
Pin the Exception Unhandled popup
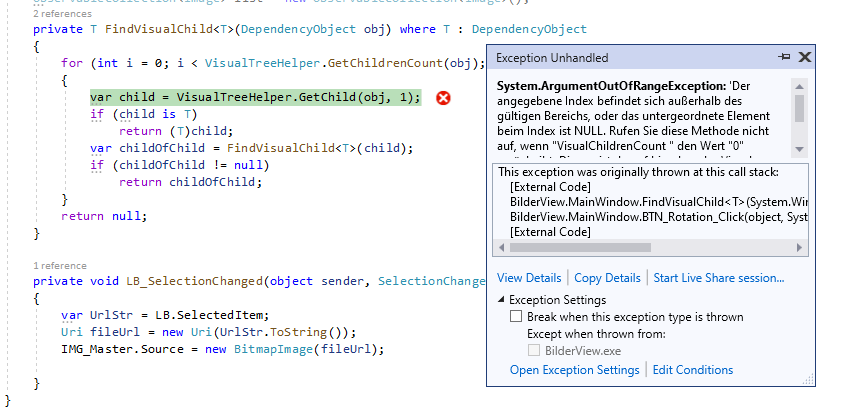tap(784, 57)
